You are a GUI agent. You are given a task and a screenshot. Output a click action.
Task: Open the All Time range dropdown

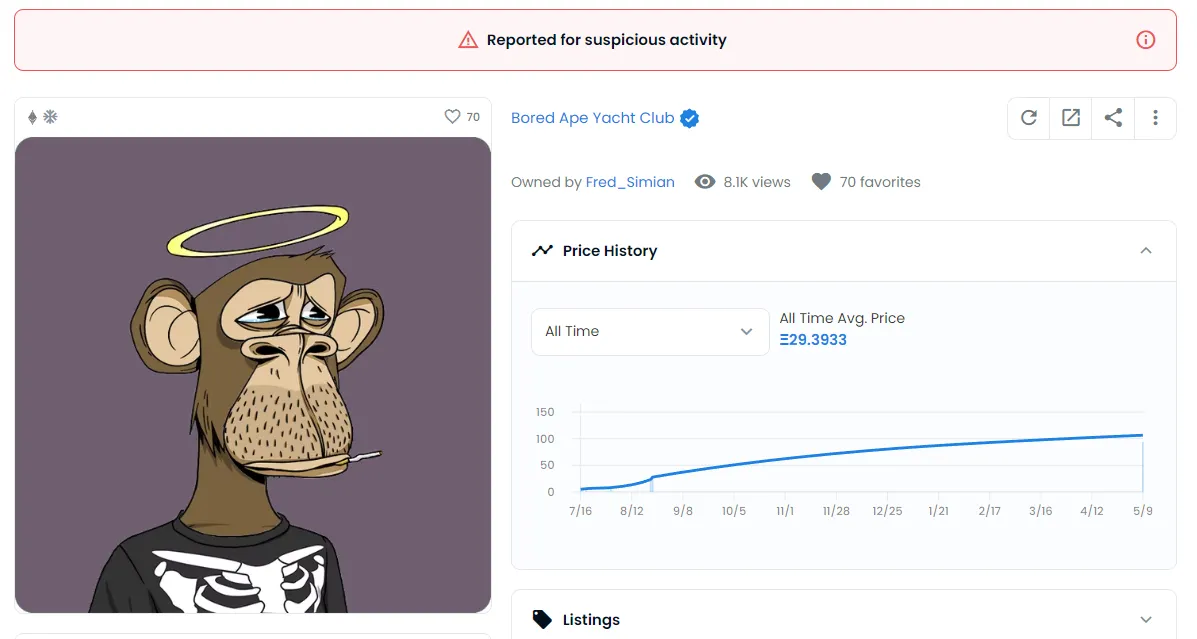[649, 331]
